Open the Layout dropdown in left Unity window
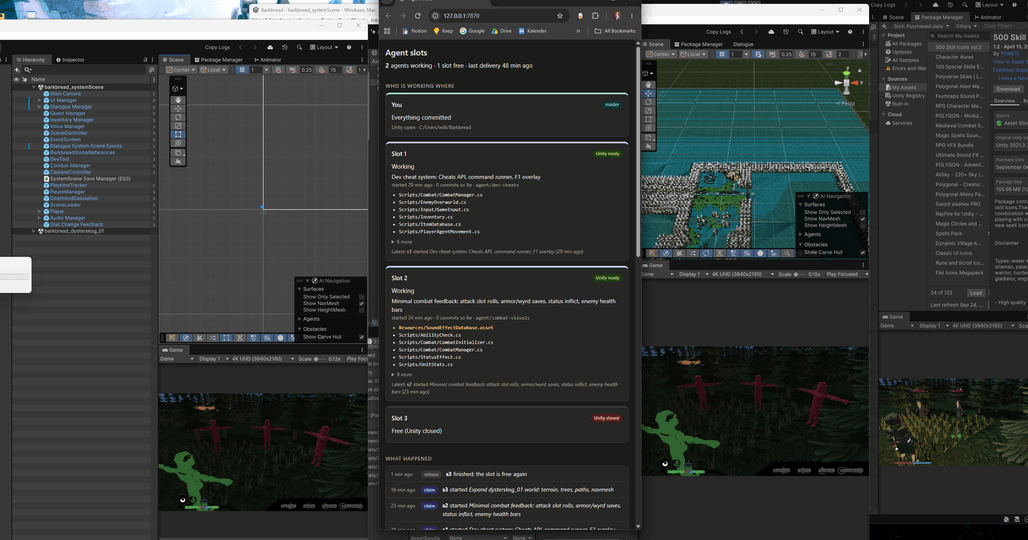Viewport: 1028px width, 540px height. tap(324, 47)
